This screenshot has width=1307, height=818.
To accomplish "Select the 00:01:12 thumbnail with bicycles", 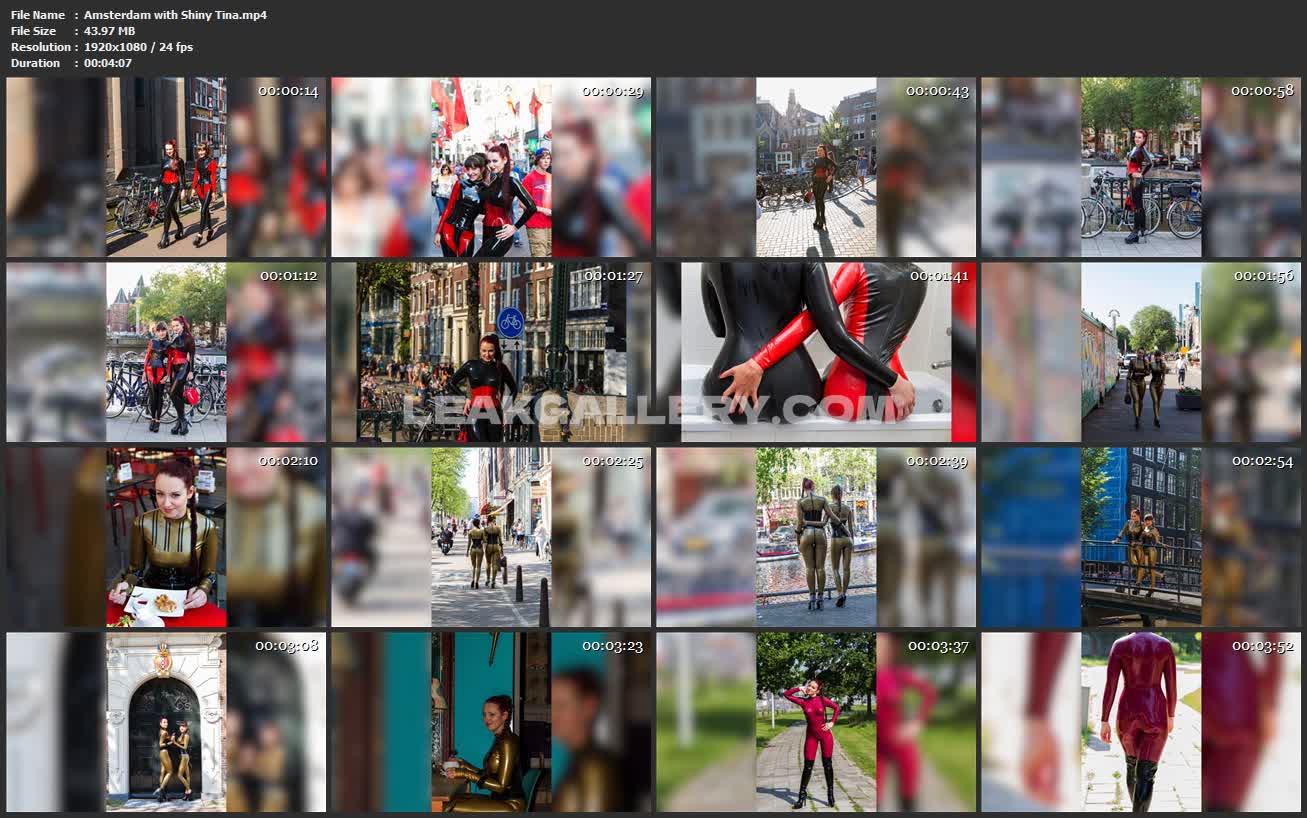I will click(166, 352).
